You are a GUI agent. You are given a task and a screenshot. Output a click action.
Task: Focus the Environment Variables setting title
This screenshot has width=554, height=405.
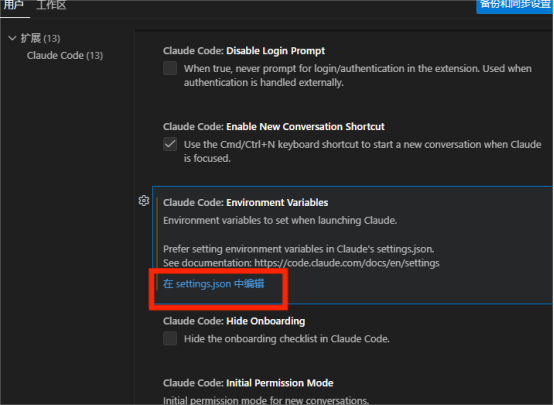click(x=246, y=202)
